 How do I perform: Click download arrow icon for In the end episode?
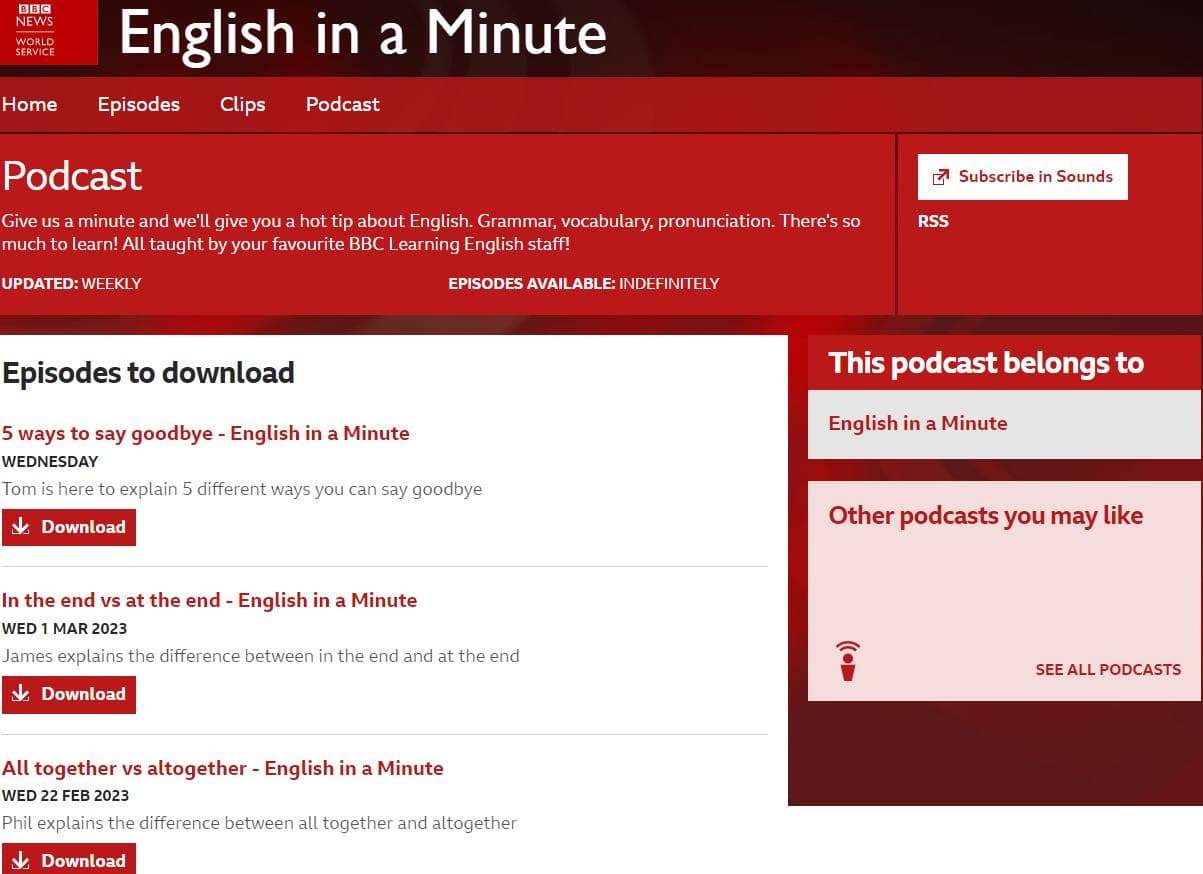[21, 694]
